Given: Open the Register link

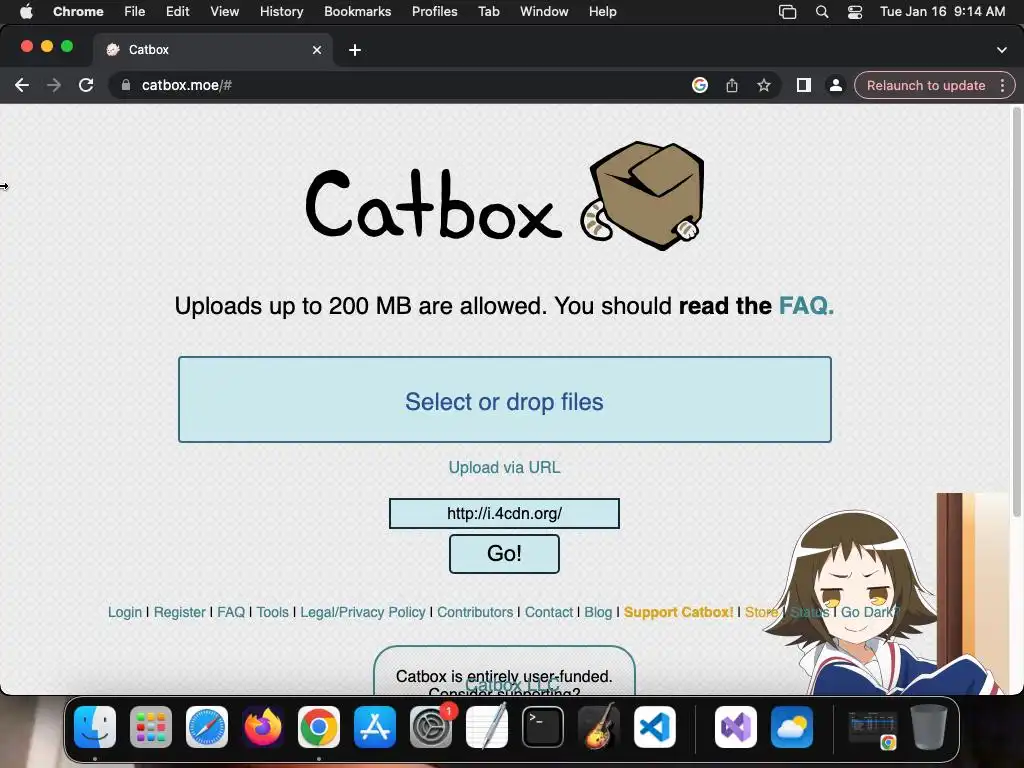Looking at the screenshot, I should click(180, 612).
